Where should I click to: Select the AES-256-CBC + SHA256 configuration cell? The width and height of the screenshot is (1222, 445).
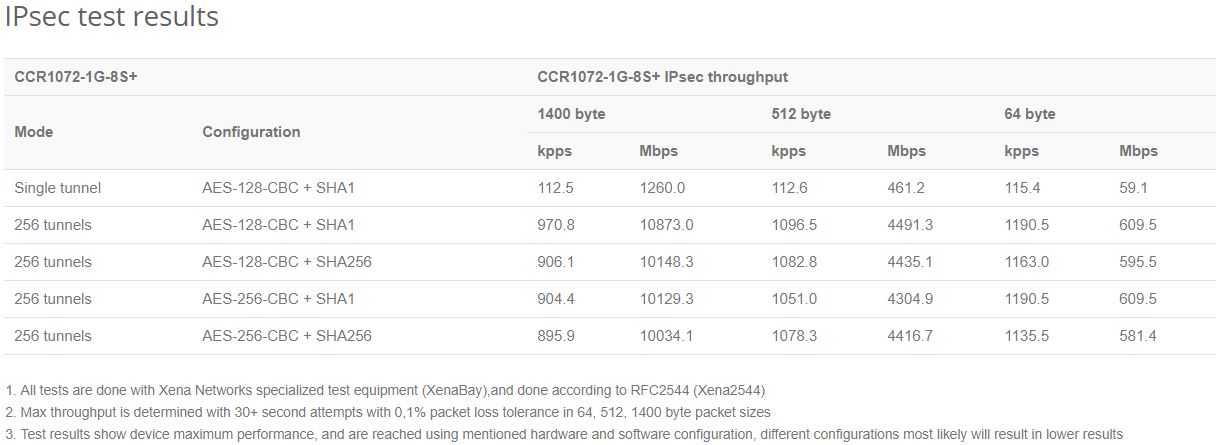tap(287, 336)
